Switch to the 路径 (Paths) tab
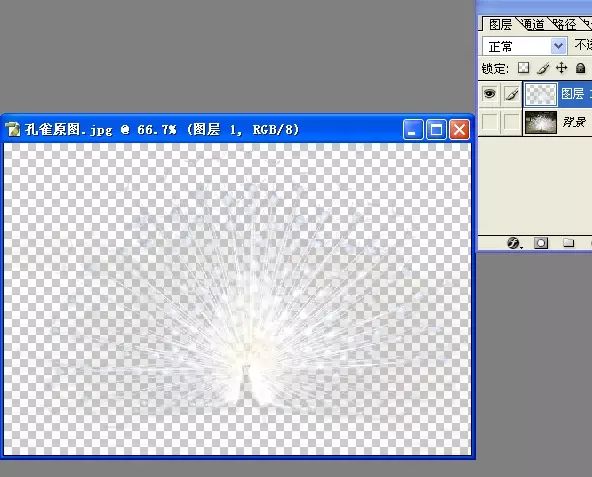This screenshot has width=592, height=477. [565, 25]
